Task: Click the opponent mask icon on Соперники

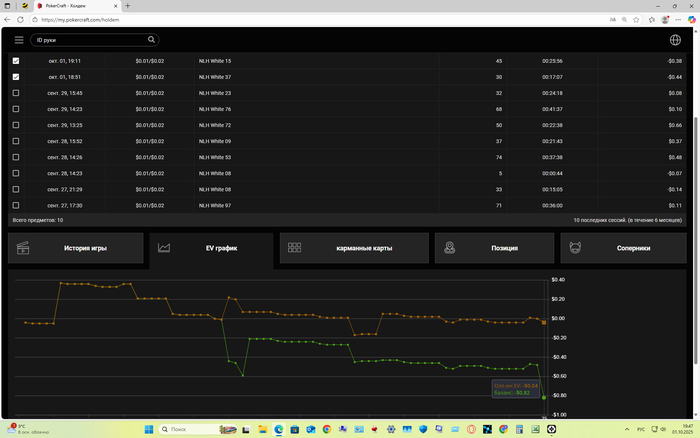Action: (x=575, y=247)
